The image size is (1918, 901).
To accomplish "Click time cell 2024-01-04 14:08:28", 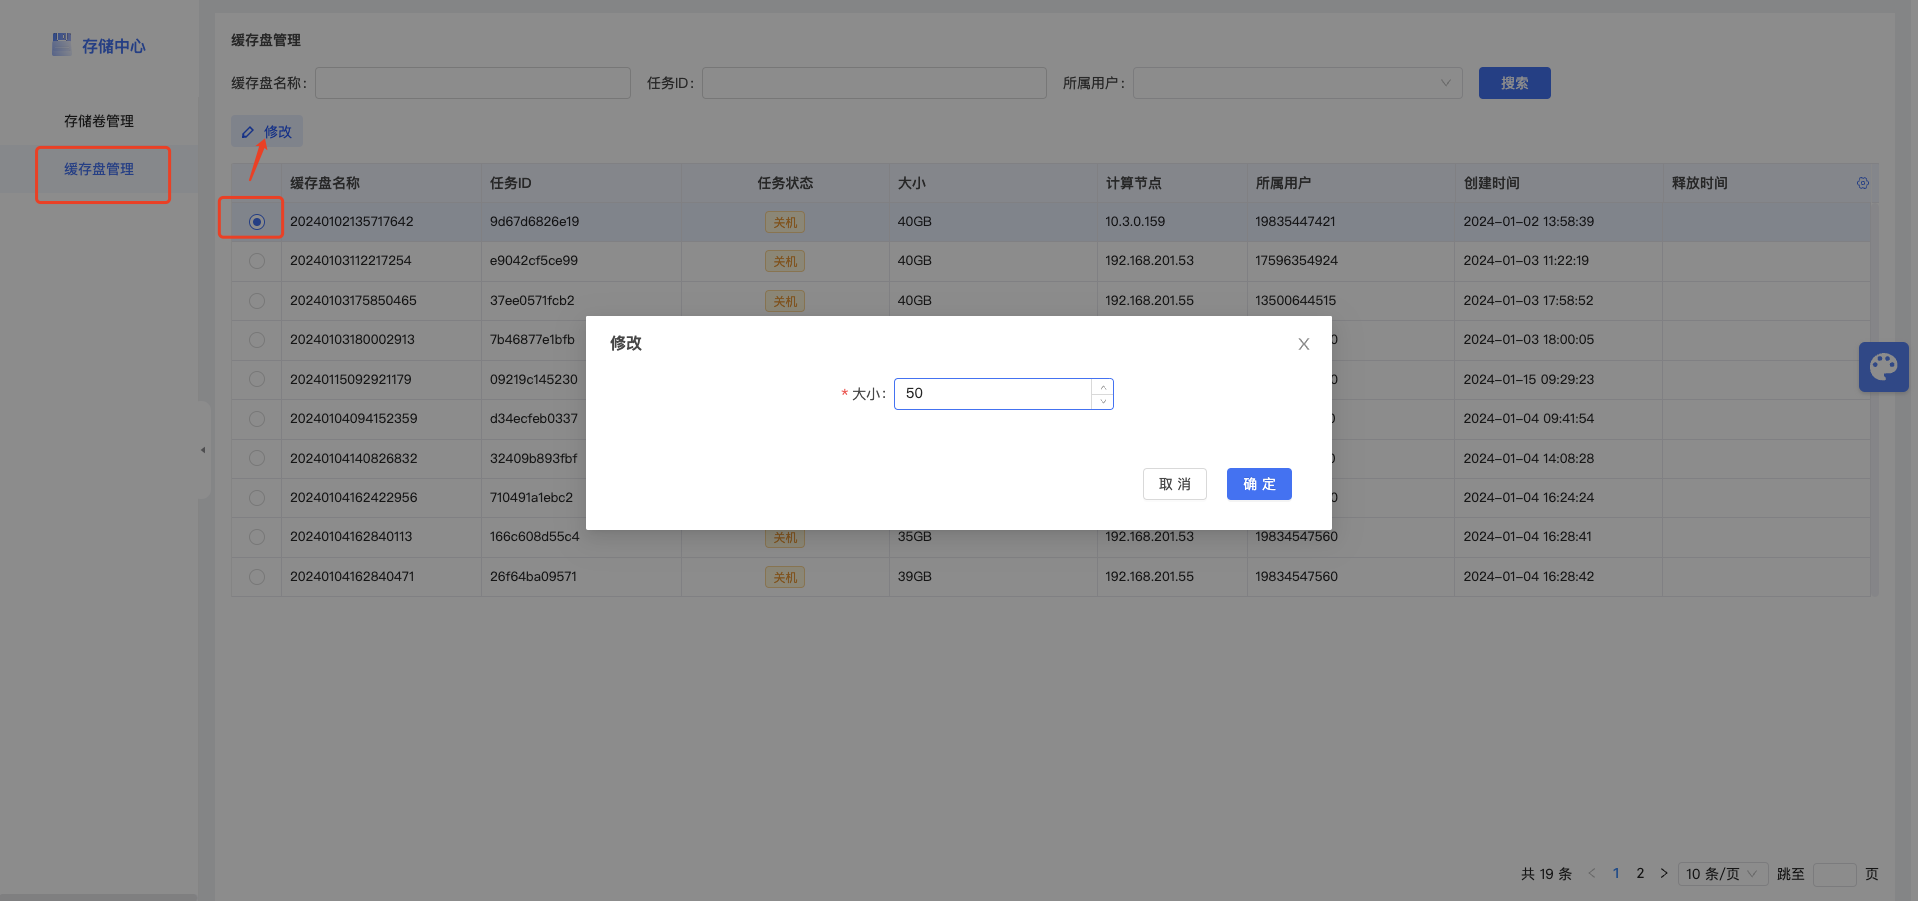I will (x=1528, y=458).
